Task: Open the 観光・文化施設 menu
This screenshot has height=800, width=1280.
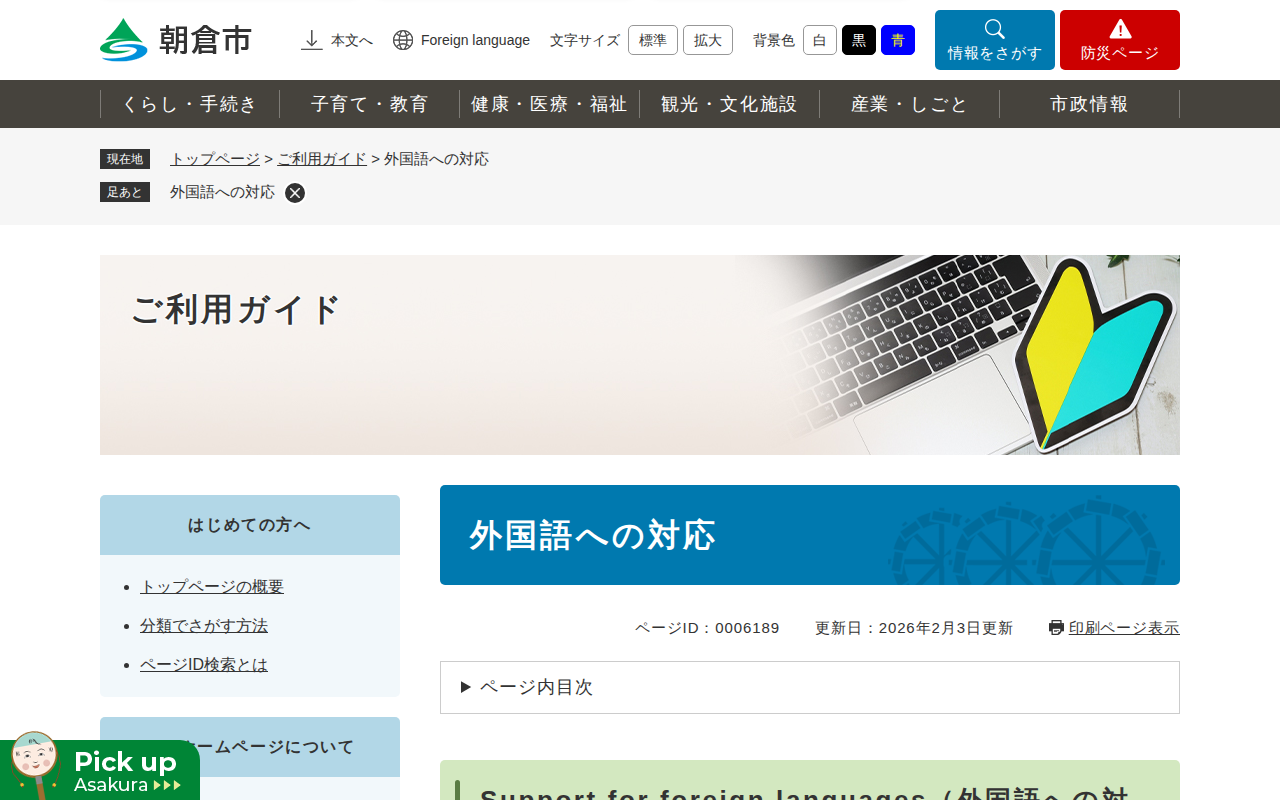Action: (x=730, y=104)
